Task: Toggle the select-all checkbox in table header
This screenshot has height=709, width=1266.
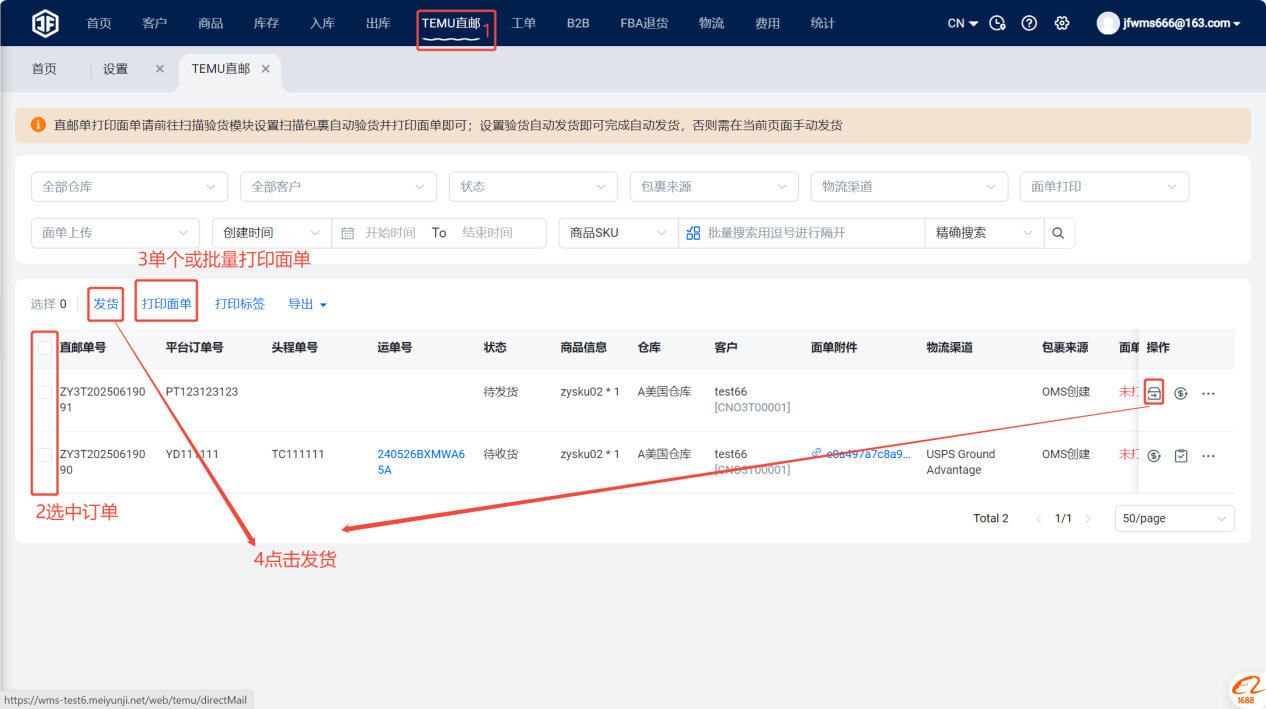Action: pos(45,348)
